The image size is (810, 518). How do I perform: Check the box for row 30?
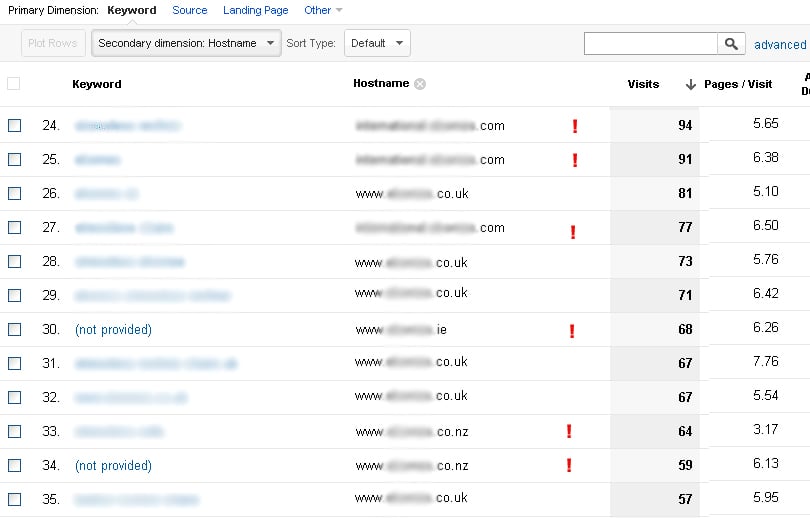pyautogui.click(x=14, y=329)
